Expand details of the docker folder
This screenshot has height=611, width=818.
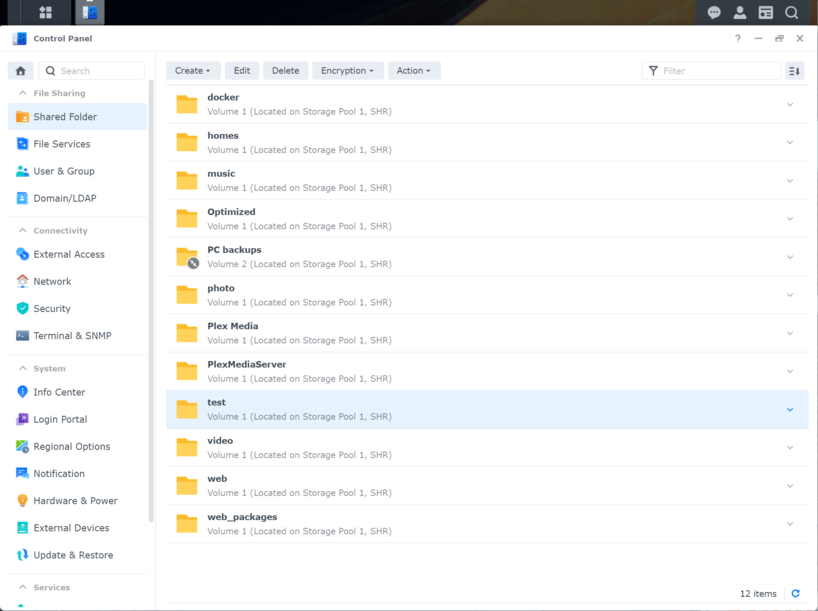790,104
